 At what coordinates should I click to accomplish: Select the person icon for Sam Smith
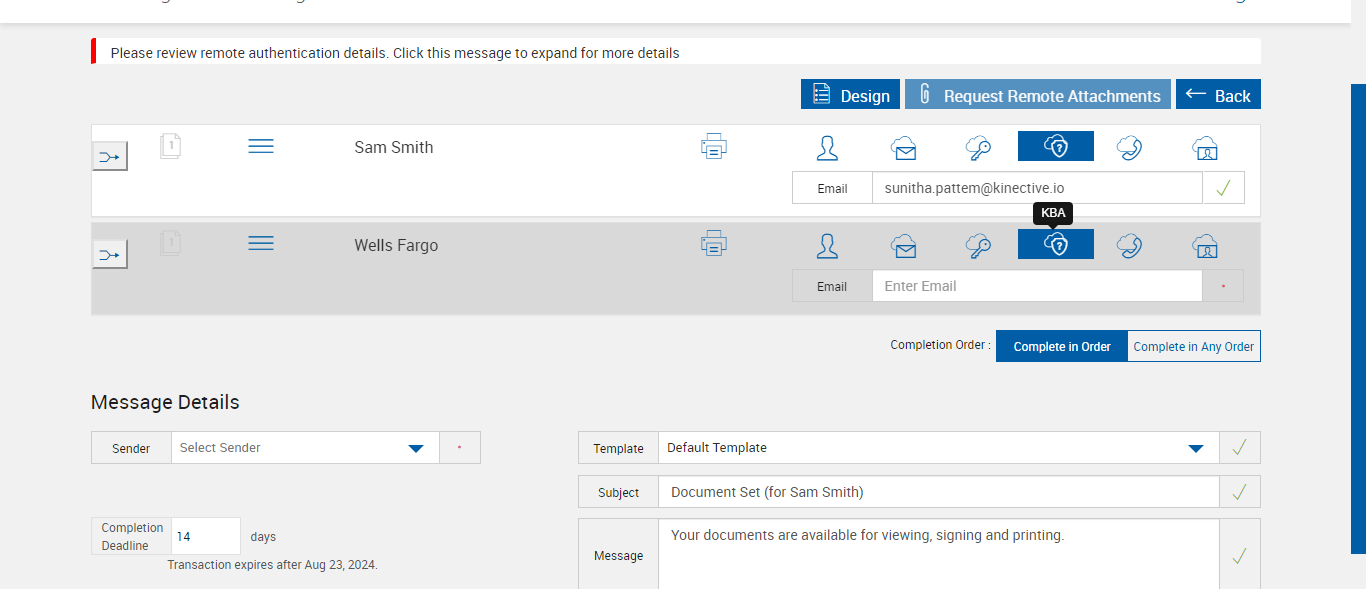[827, 148]
